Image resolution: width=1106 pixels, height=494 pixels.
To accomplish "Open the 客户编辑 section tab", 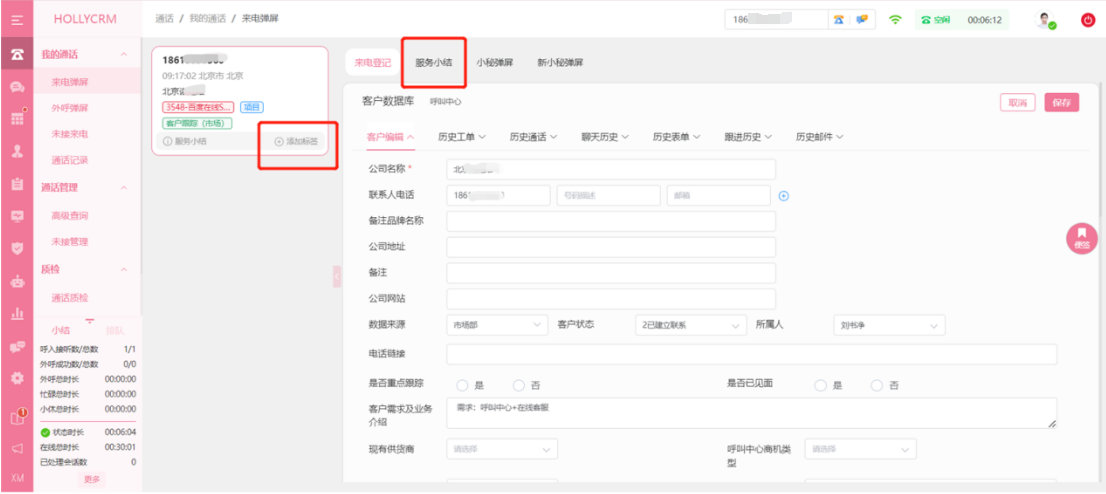I will 390,137.
